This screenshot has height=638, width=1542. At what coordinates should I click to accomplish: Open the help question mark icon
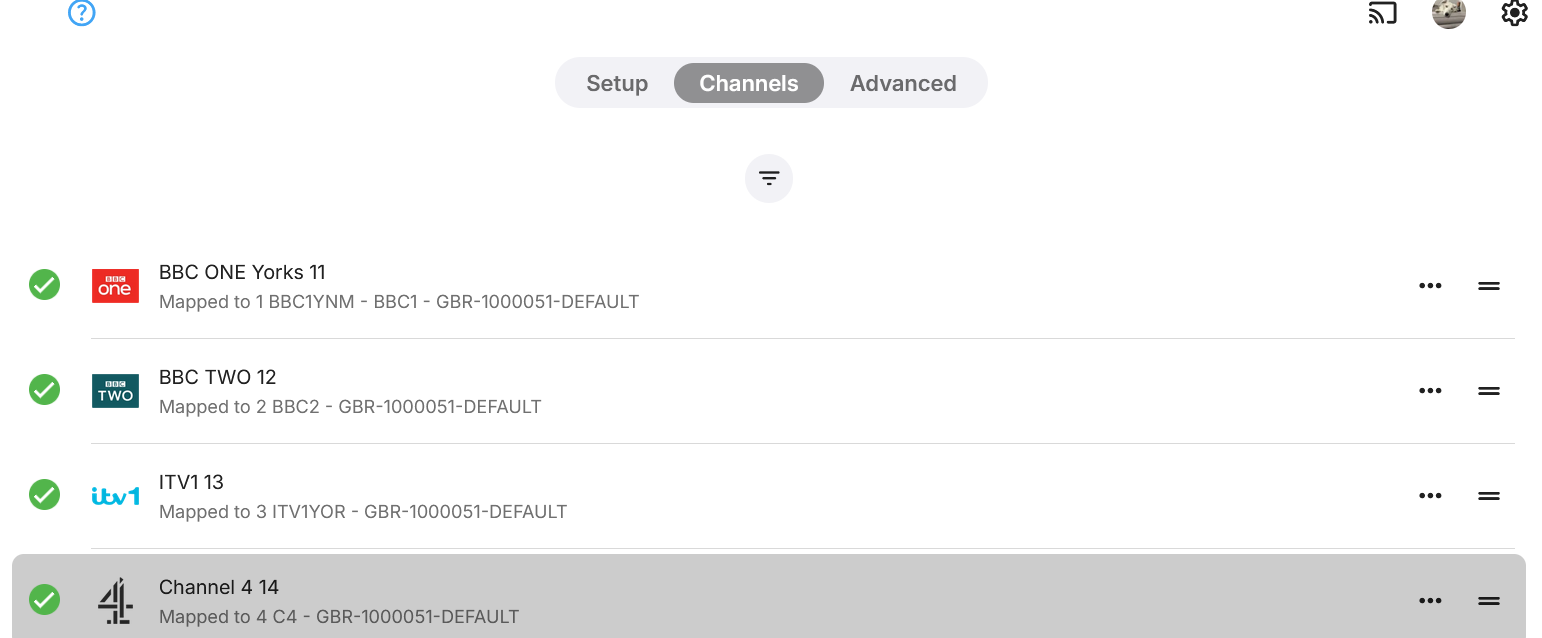tap(81, 13)
